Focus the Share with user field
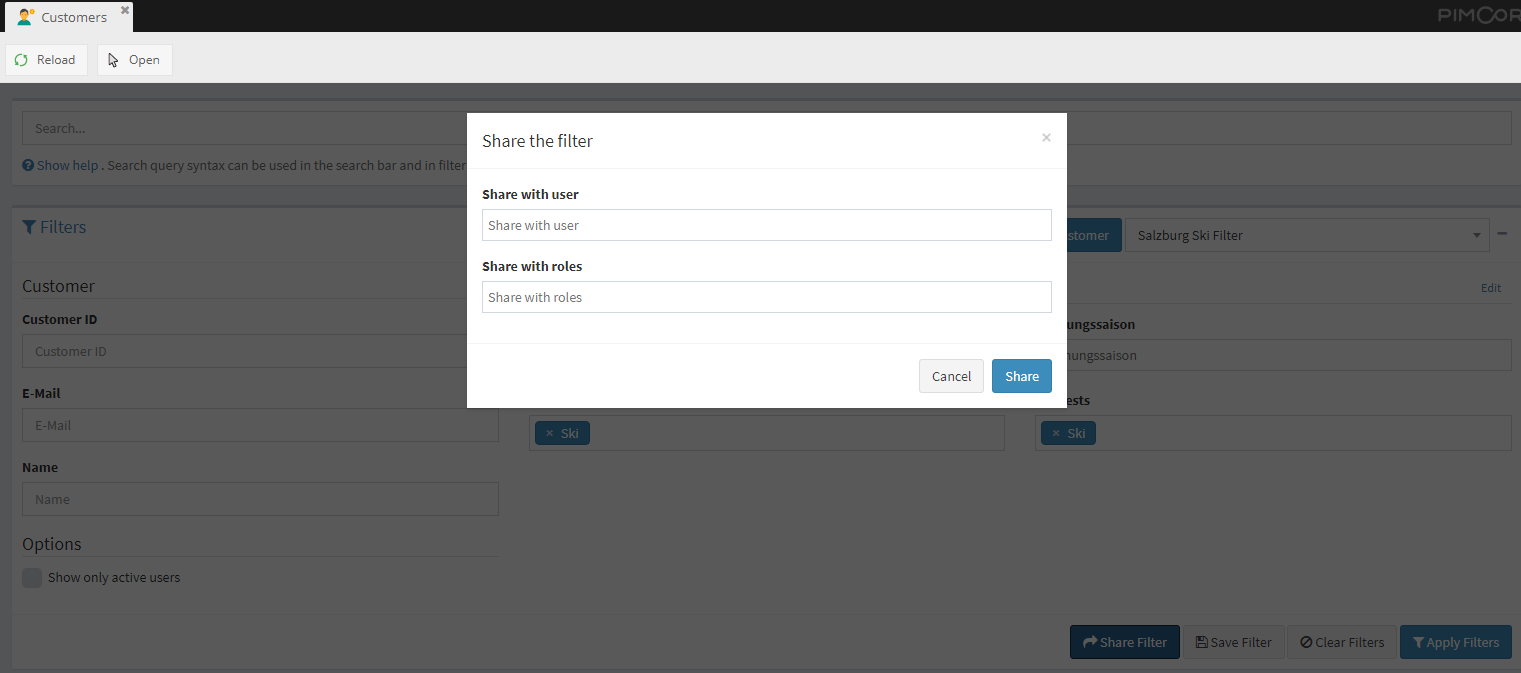 [x=766, y=225]
